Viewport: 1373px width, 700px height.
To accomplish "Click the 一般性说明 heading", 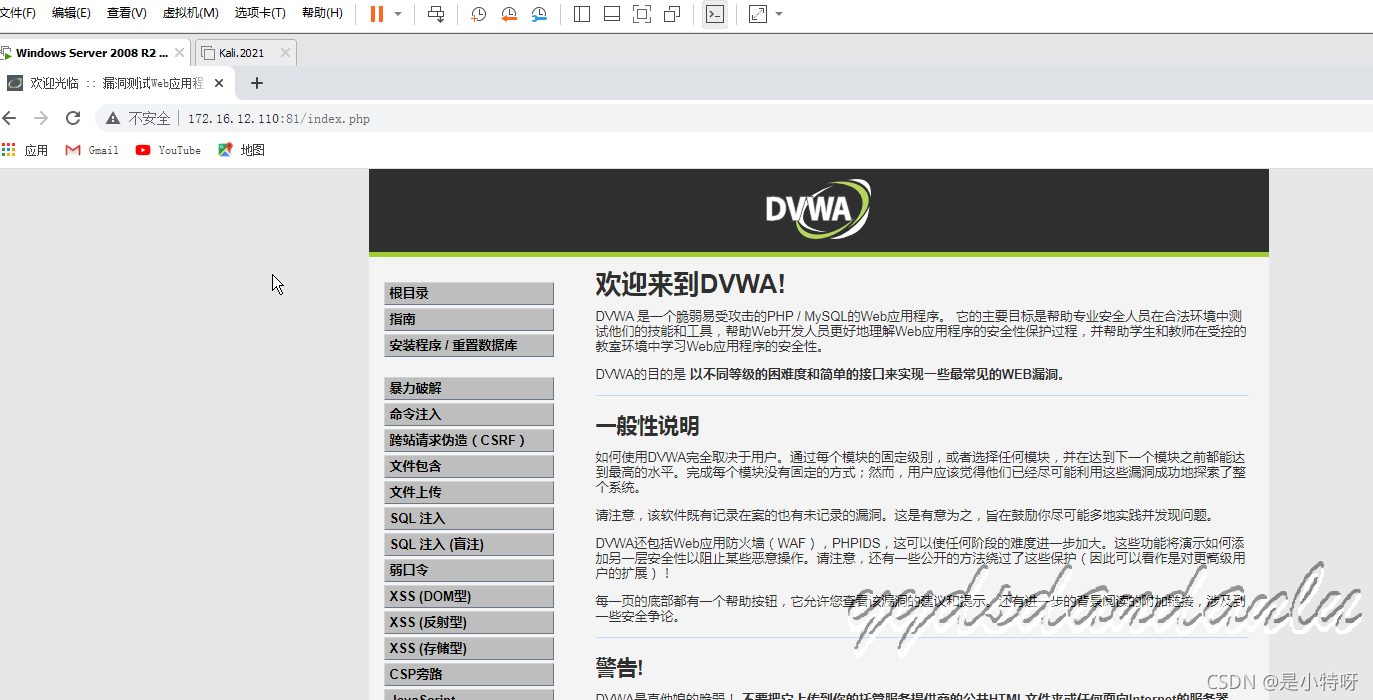I will (x=647, y=426).
